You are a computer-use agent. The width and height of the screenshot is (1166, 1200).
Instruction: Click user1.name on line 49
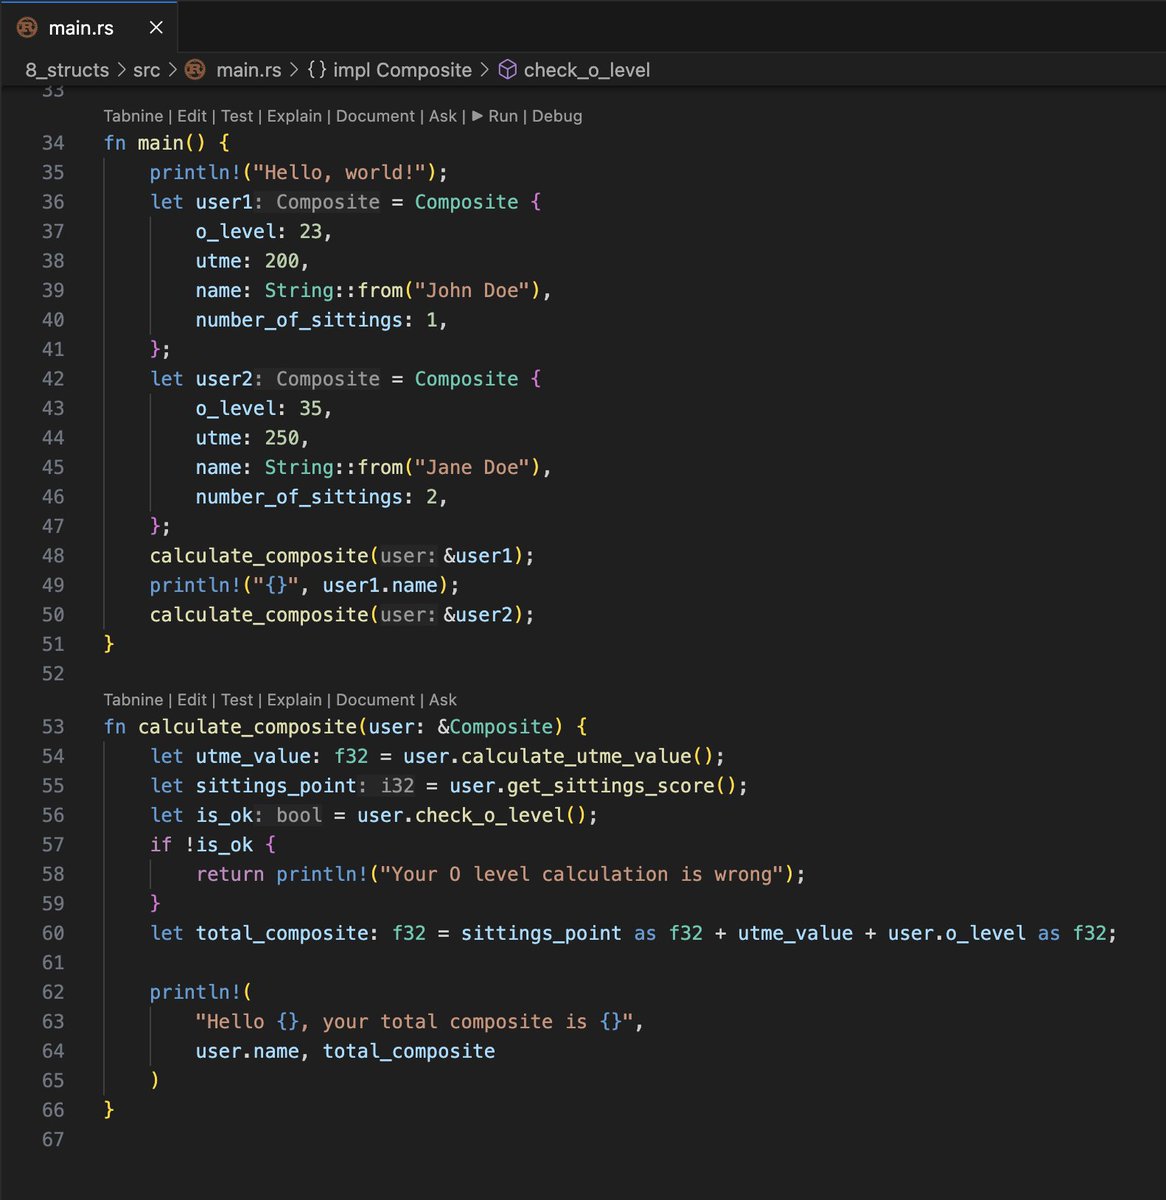[x=380, y=585]
